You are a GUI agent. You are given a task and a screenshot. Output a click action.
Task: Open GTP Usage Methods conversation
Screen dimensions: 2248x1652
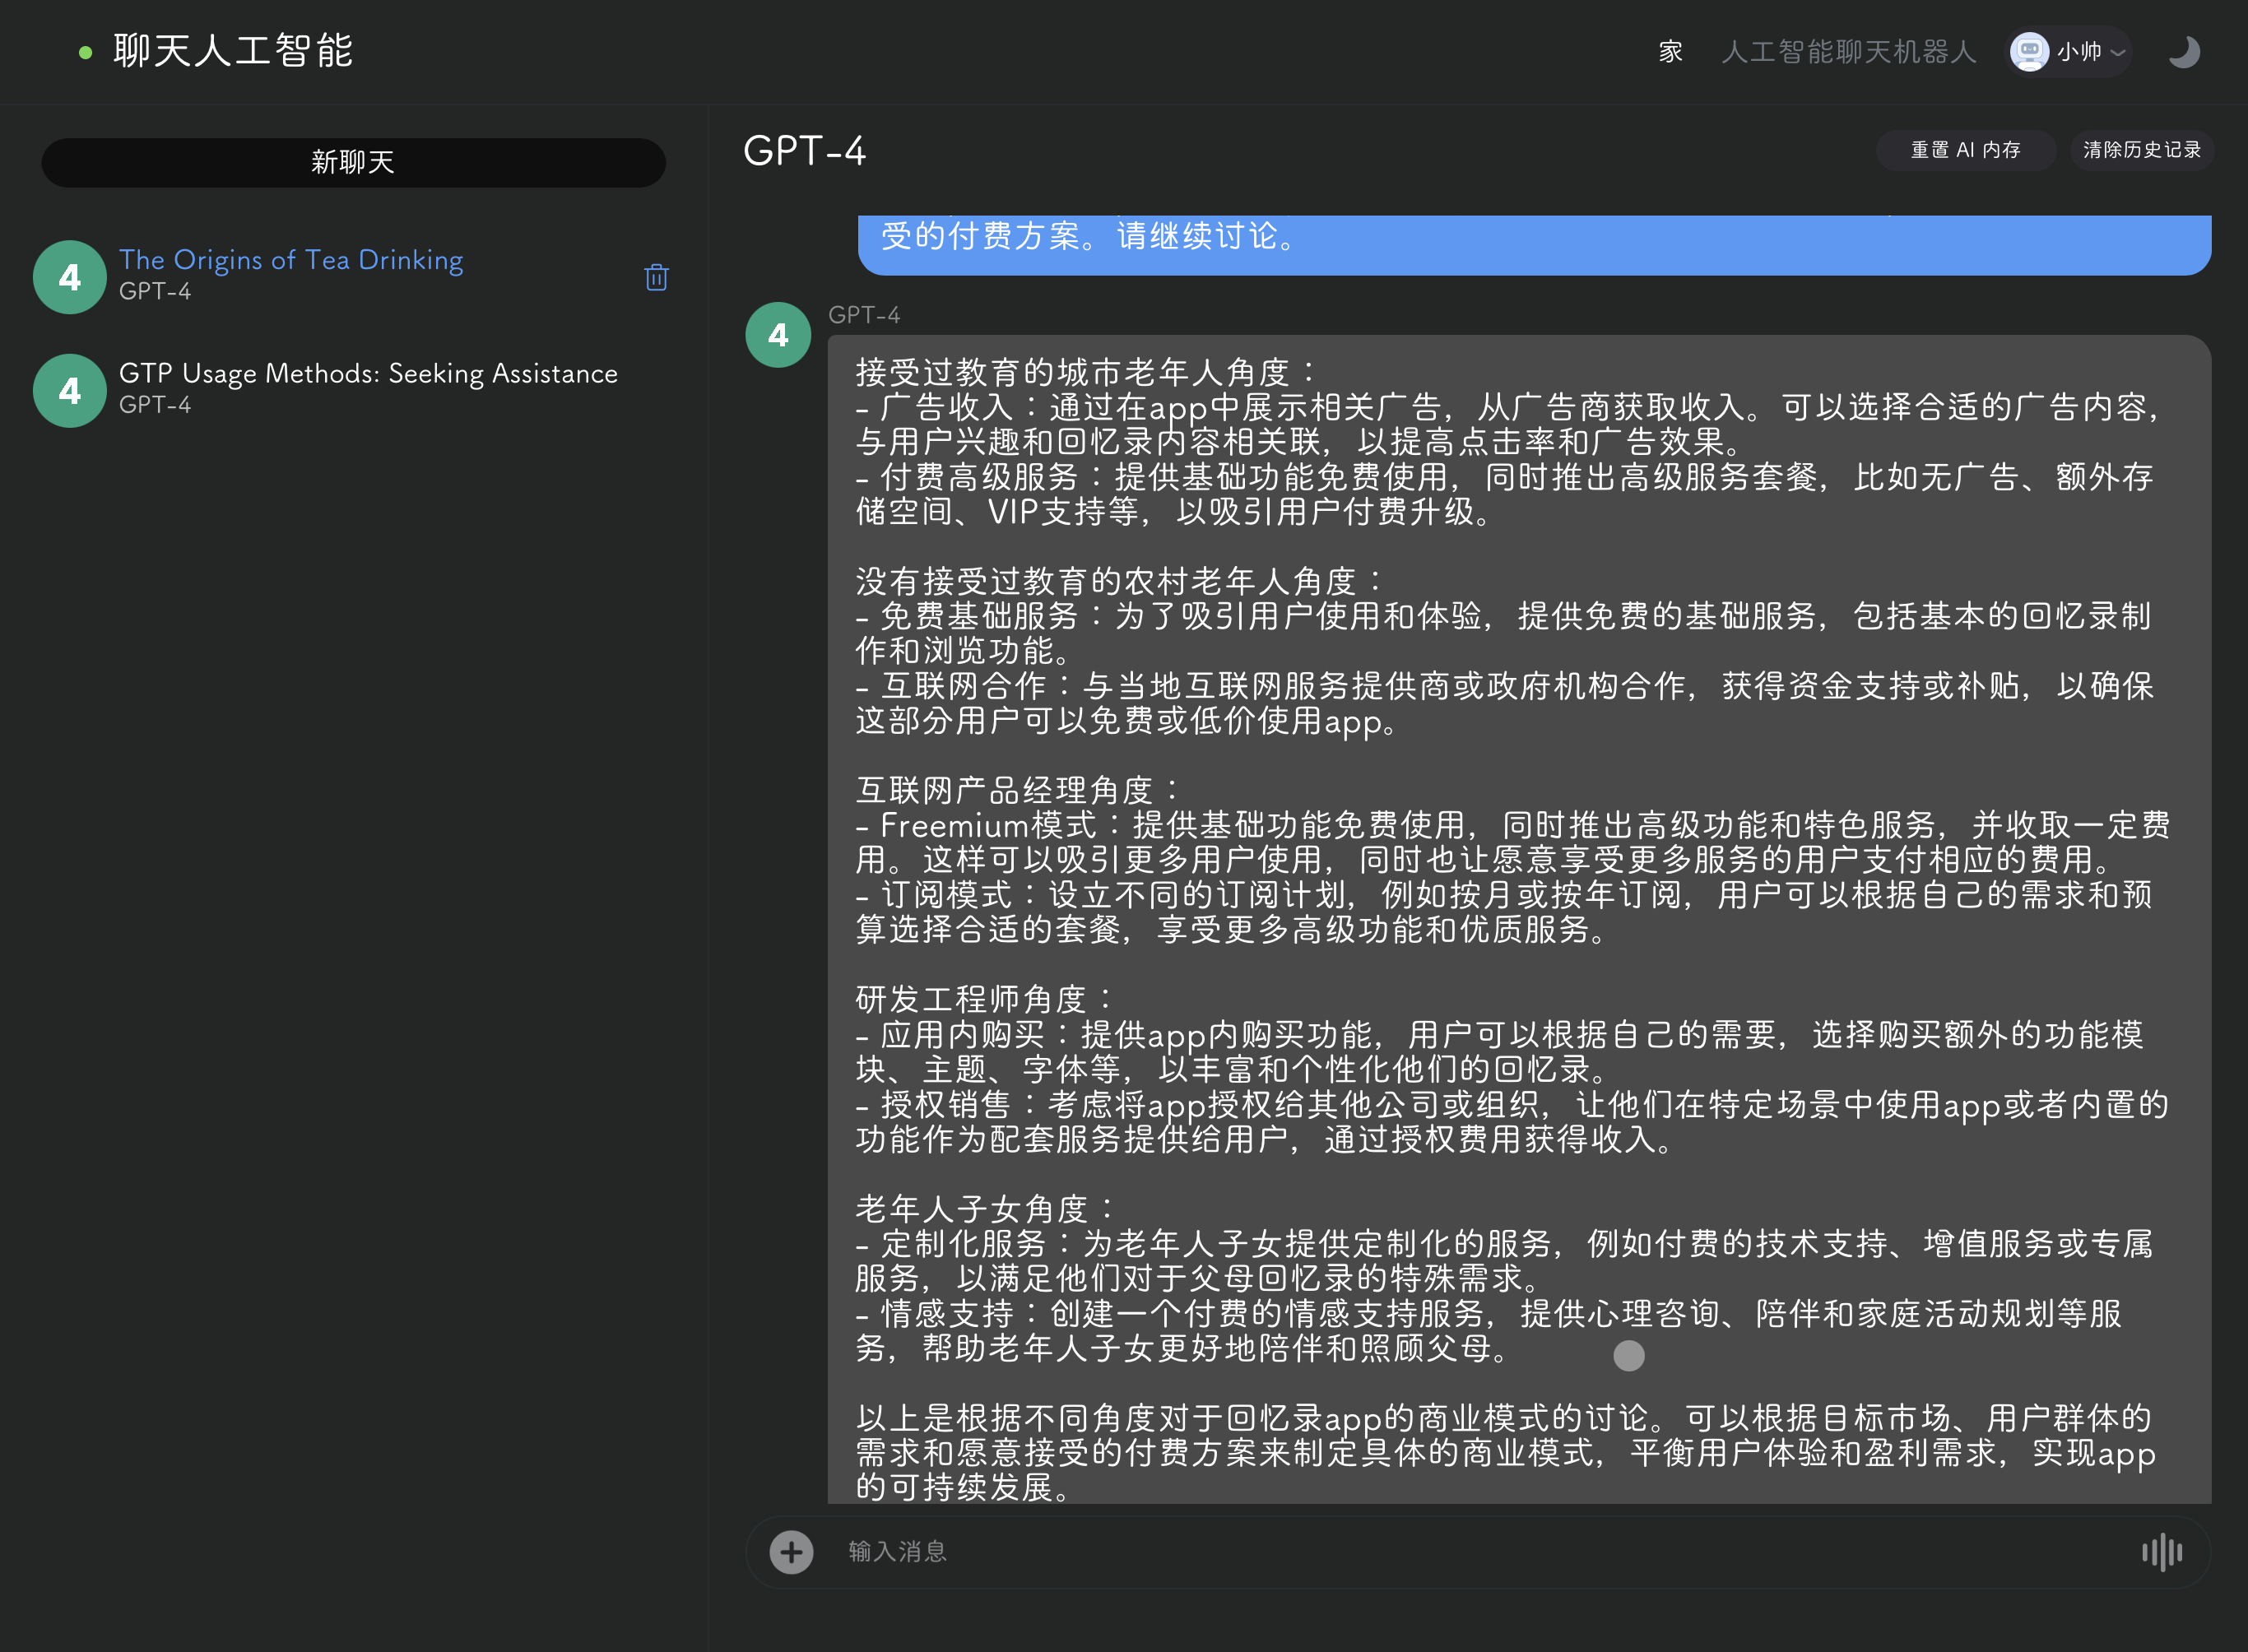click(368, 374)
